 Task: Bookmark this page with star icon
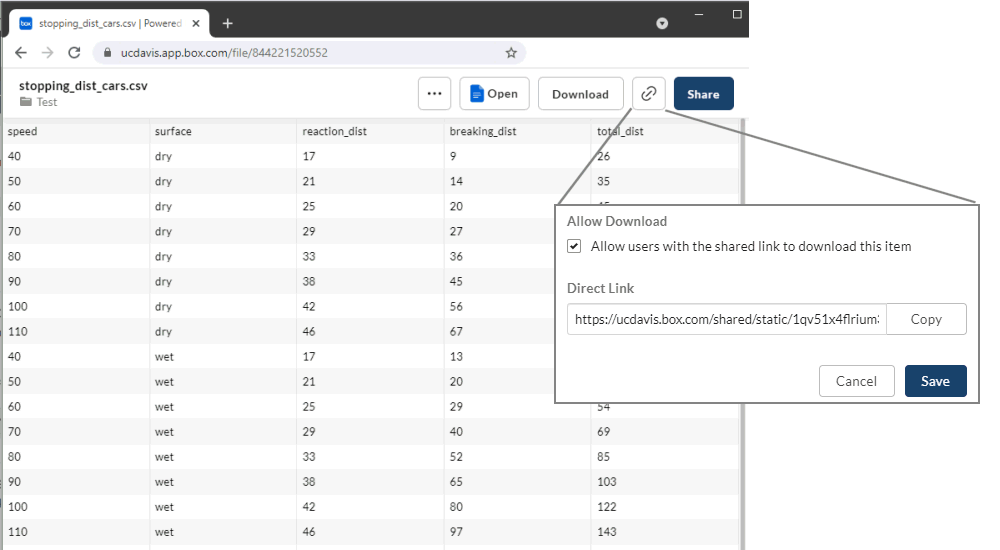point(511,52)
